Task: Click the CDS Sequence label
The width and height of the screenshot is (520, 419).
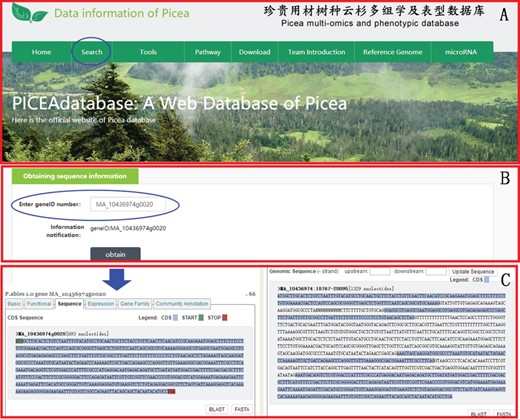Action: [25, 318]
